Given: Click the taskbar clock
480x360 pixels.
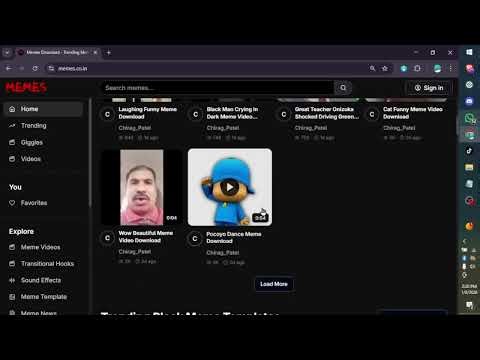Looking at the screenshot, I should tap(469, 289).
